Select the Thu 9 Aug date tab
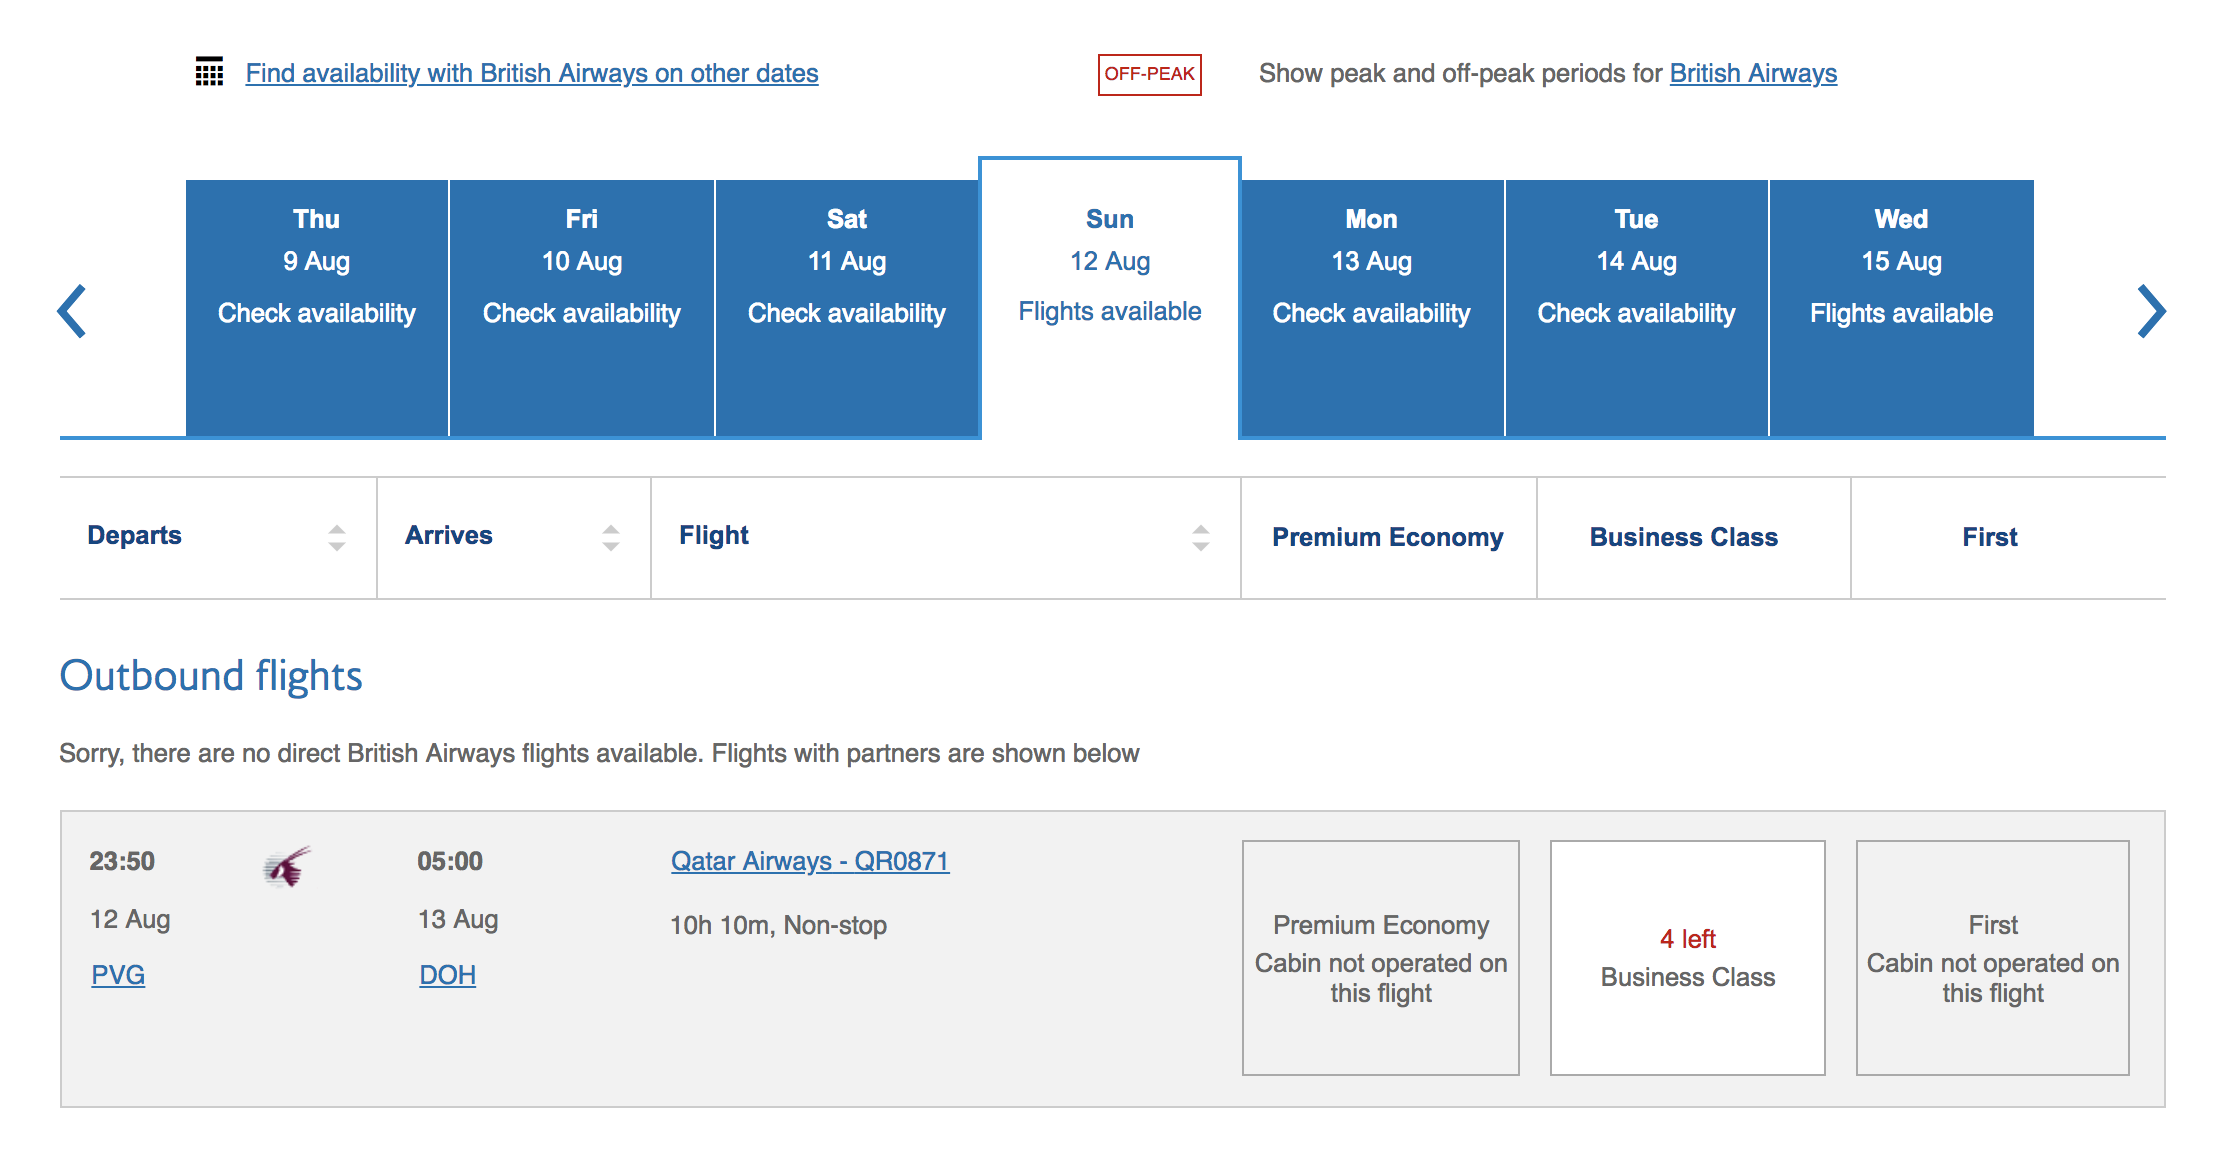Screen dimensions: 2224x1162 (317, 308)
